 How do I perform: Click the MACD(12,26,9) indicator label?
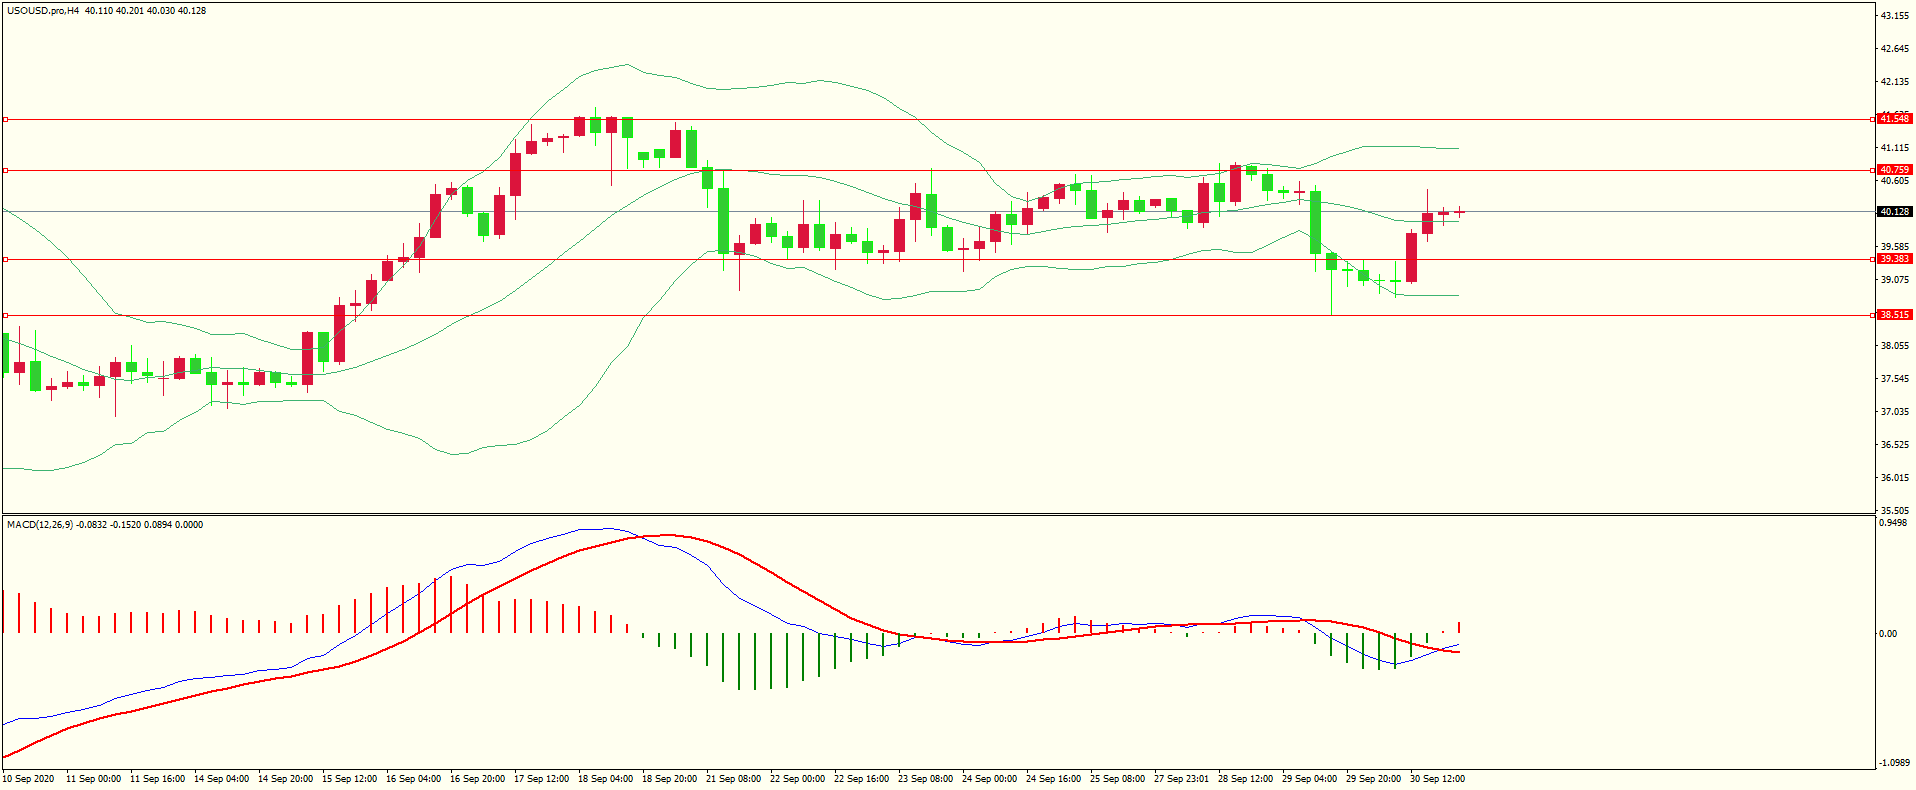[x=39, y=525]
